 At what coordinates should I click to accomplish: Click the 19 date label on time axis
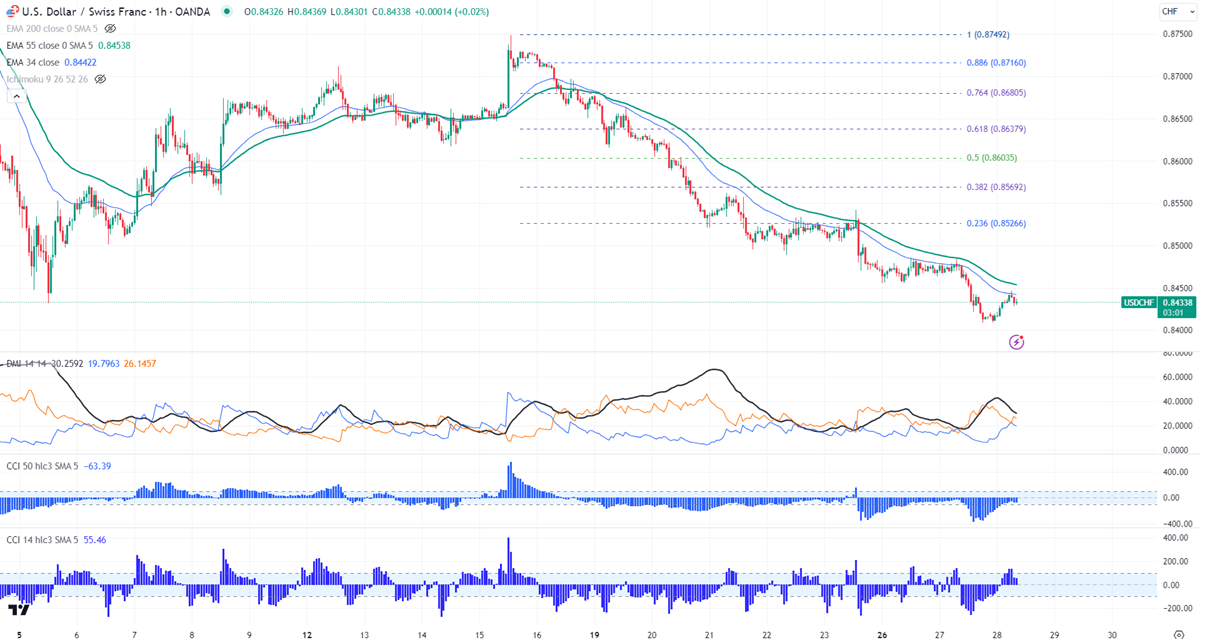pyautogui.click(x=594, y=633)
